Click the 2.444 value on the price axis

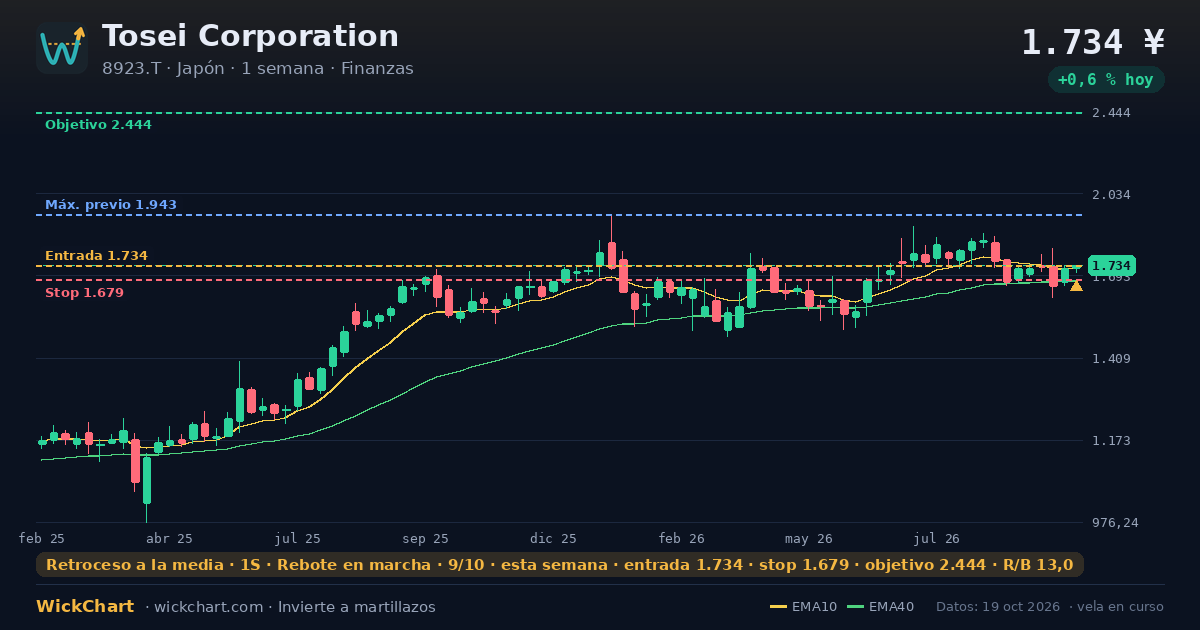click(x=1111, y=113)
